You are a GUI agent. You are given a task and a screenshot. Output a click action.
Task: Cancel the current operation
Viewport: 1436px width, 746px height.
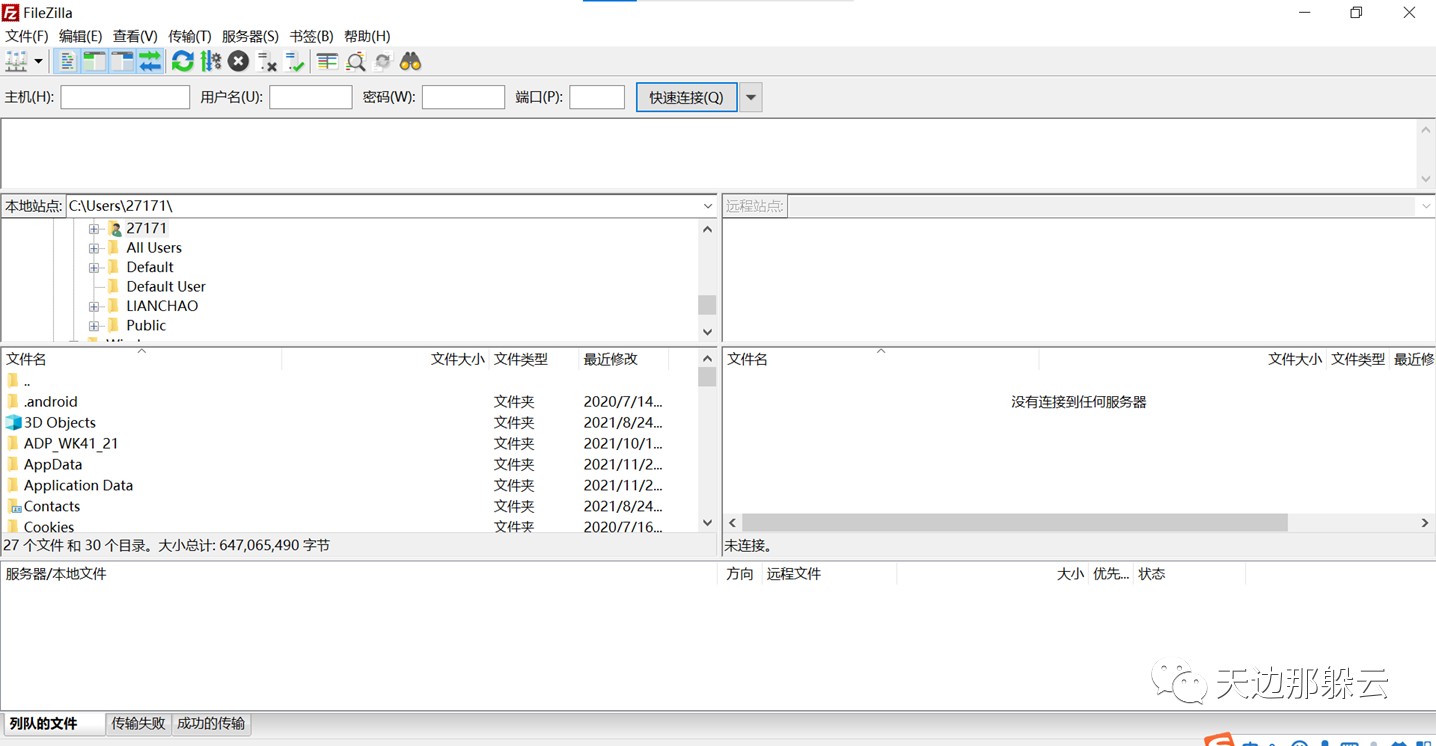pos(238,62)
